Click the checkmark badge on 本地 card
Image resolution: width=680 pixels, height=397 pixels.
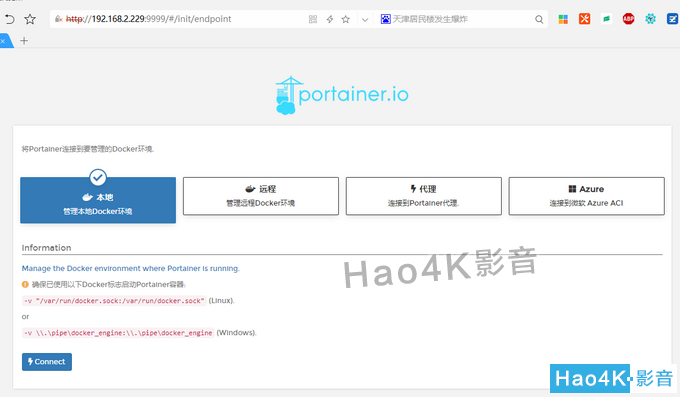(98, 177)
